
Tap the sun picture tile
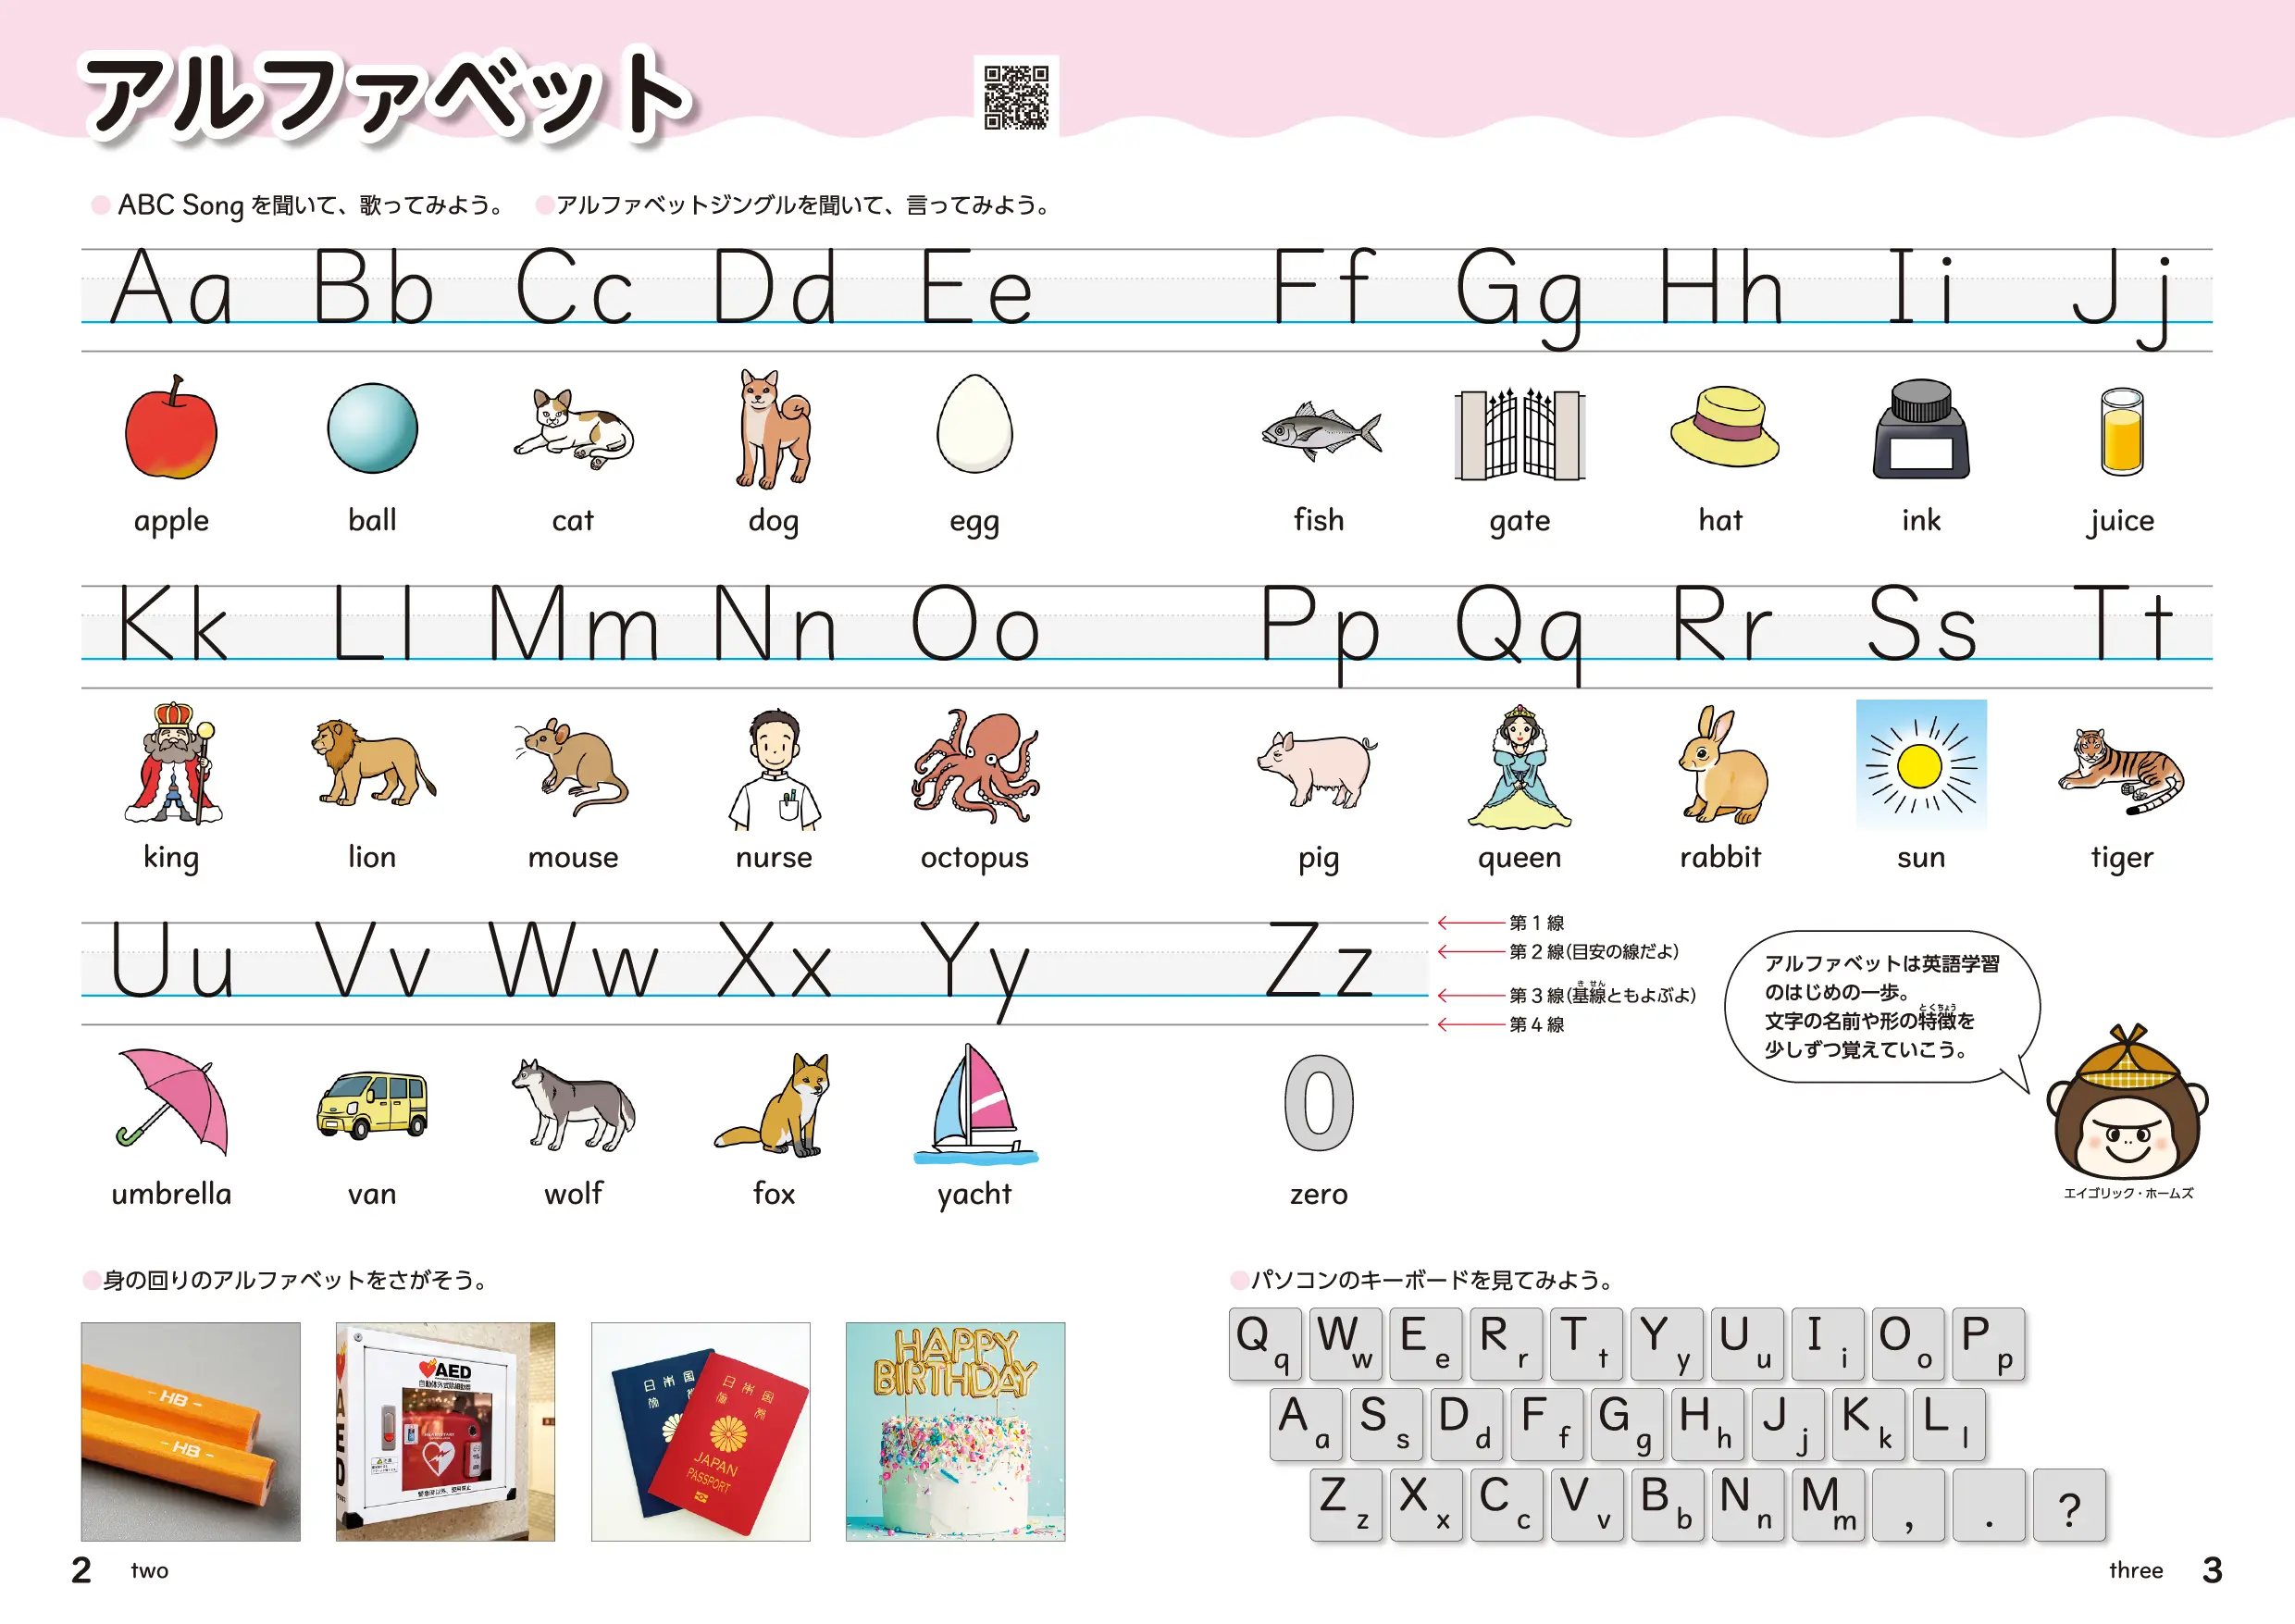click(x=1920, y=765)
